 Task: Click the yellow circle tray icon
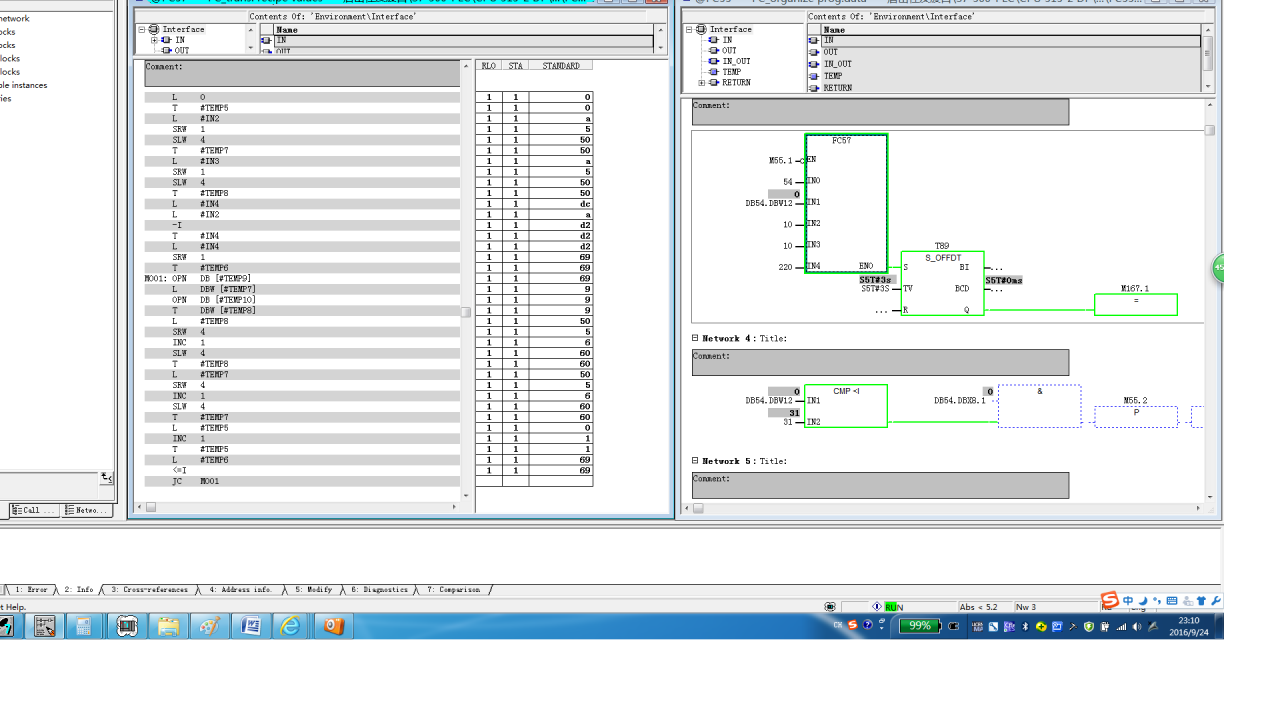pos(1041,627)
